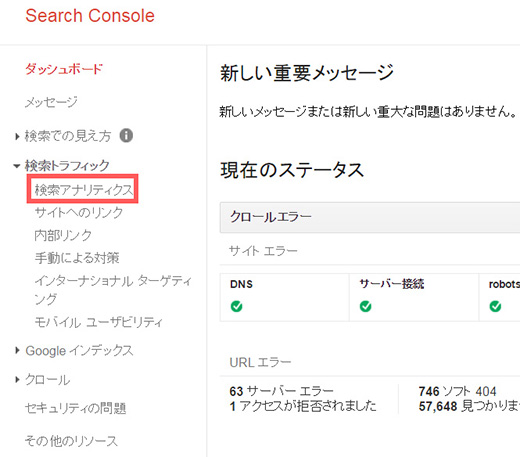Click the 新しい重要メッセージ heading
This screenshot has width=520, height=457.
click(x=307, y=73)
